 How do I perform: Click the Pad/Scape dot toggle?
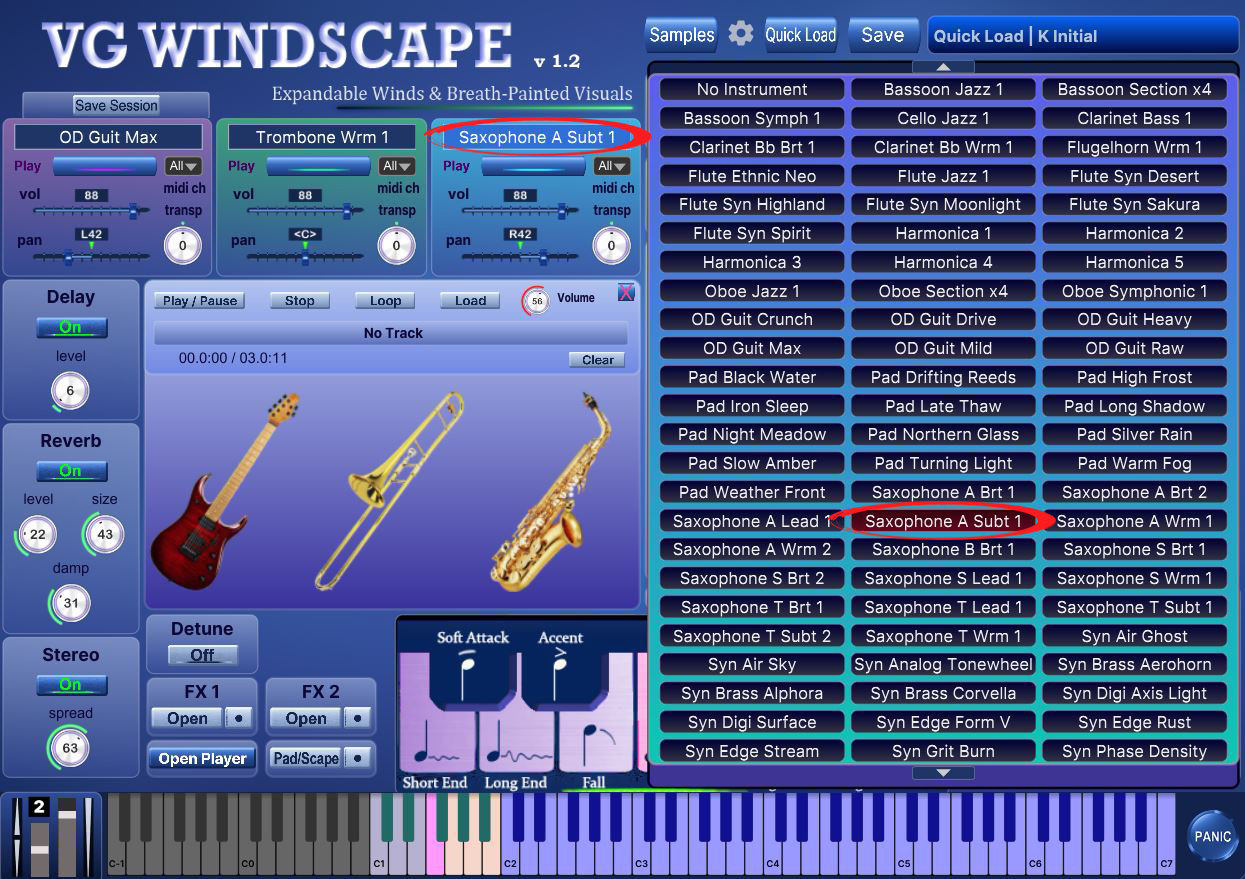(x=357, y=758)
